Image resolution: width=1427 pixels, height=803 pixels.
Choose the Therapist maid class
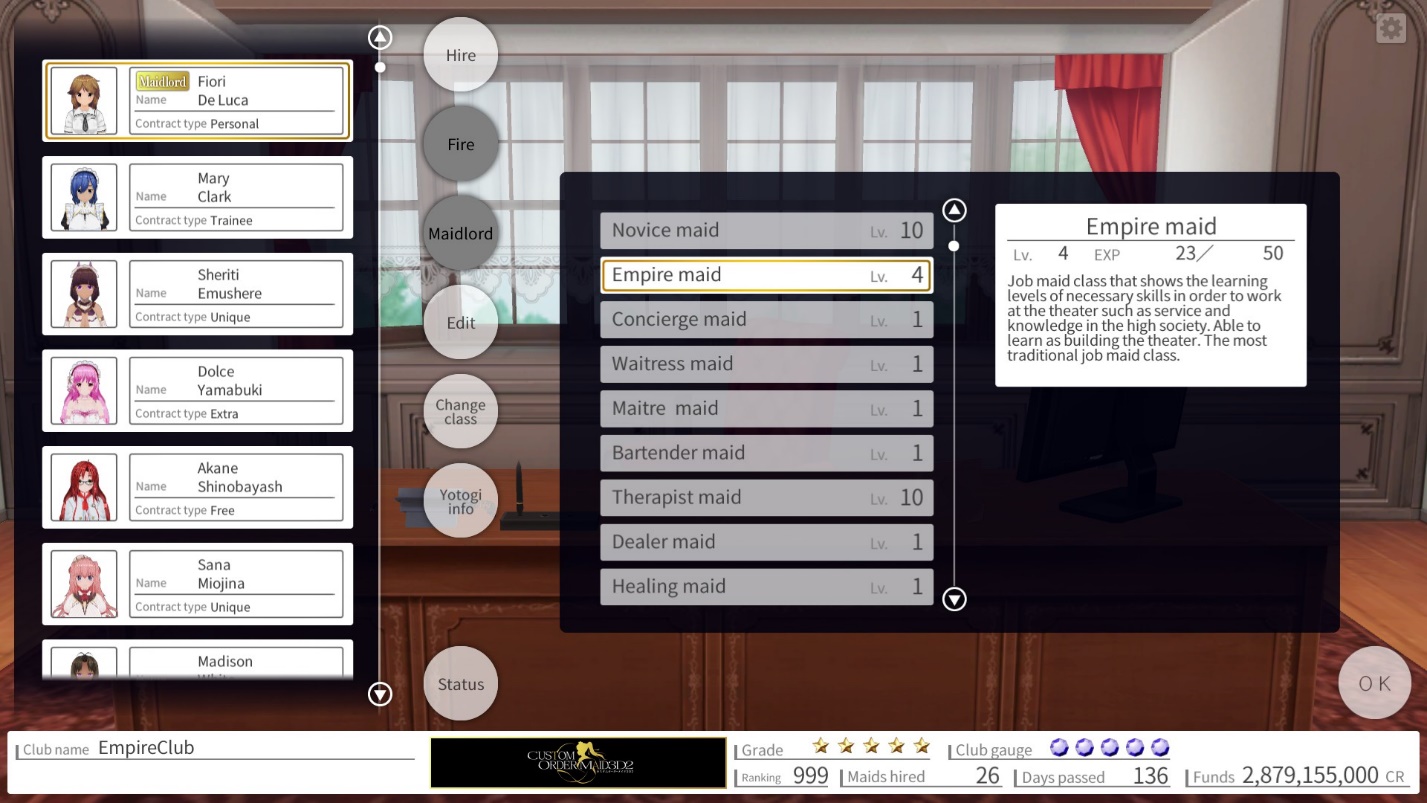click(766, 498)
